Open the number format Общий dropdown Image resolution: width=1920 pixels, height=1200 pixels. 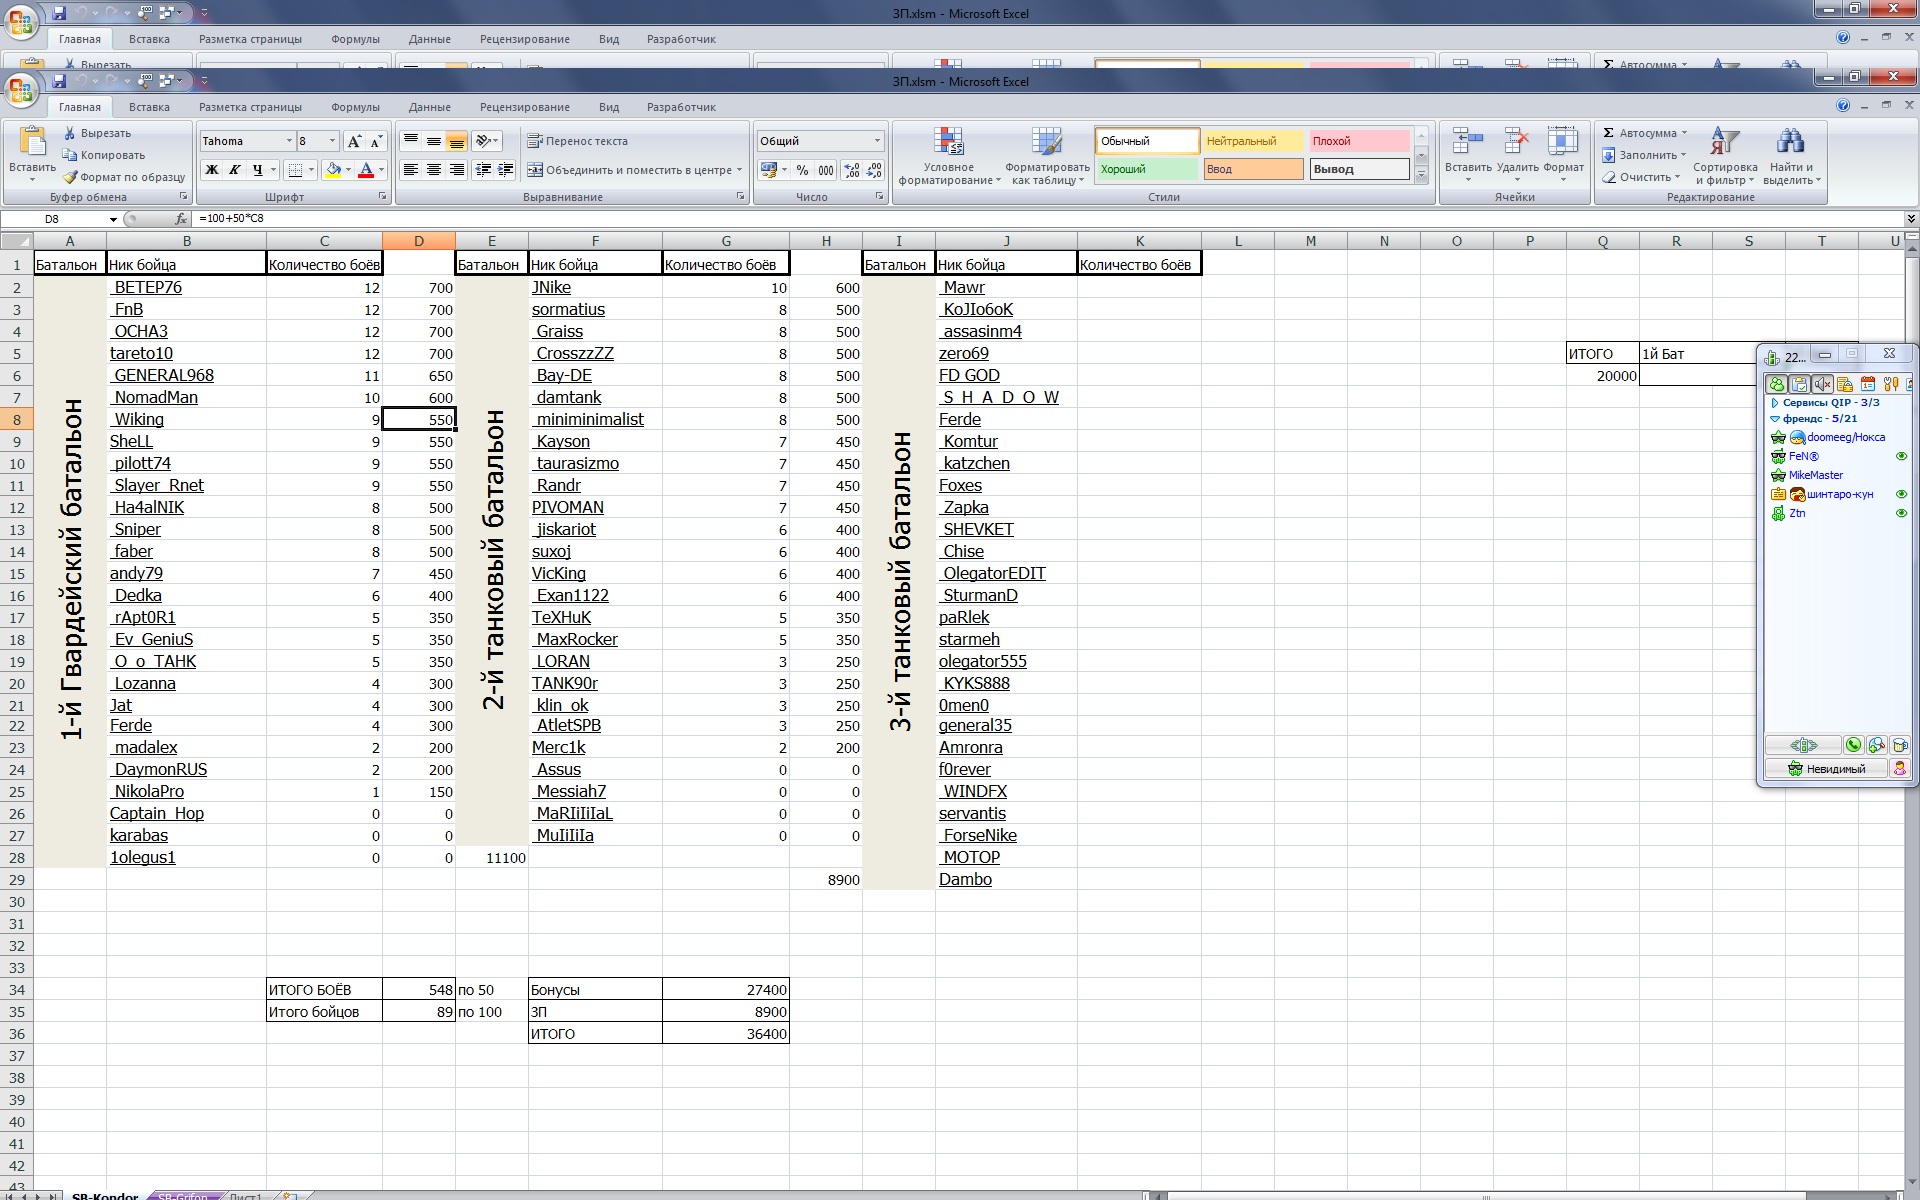(x=877, y=141)
